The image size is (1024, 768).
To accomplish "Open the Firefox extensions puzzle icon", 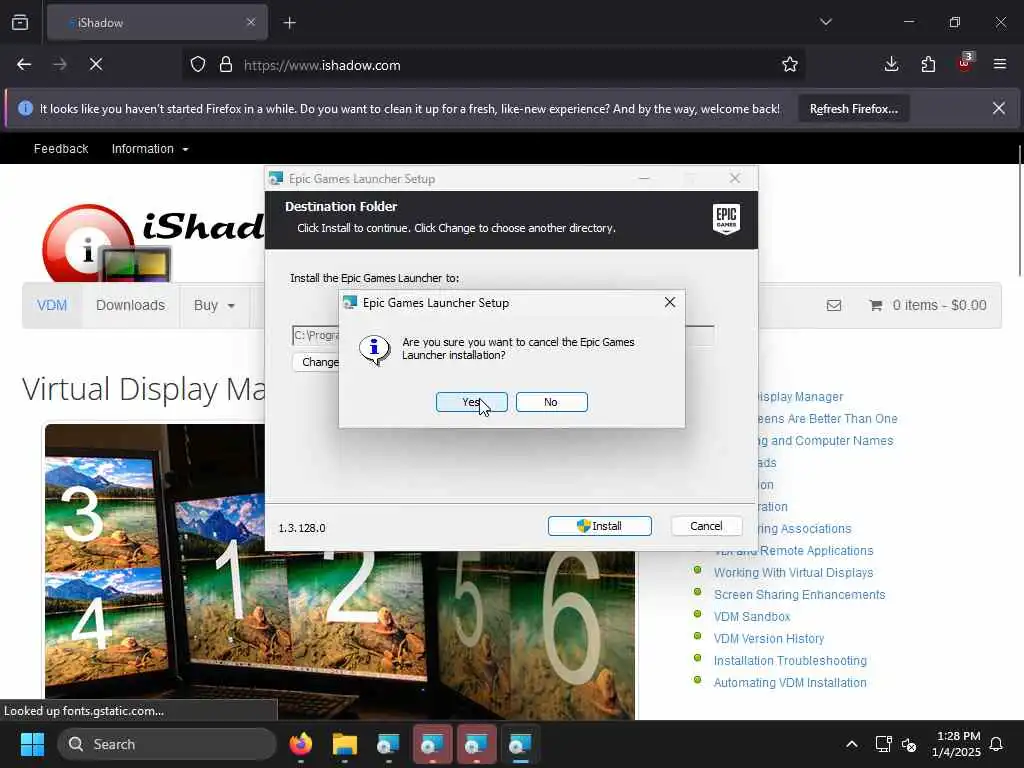I will 928,64.
